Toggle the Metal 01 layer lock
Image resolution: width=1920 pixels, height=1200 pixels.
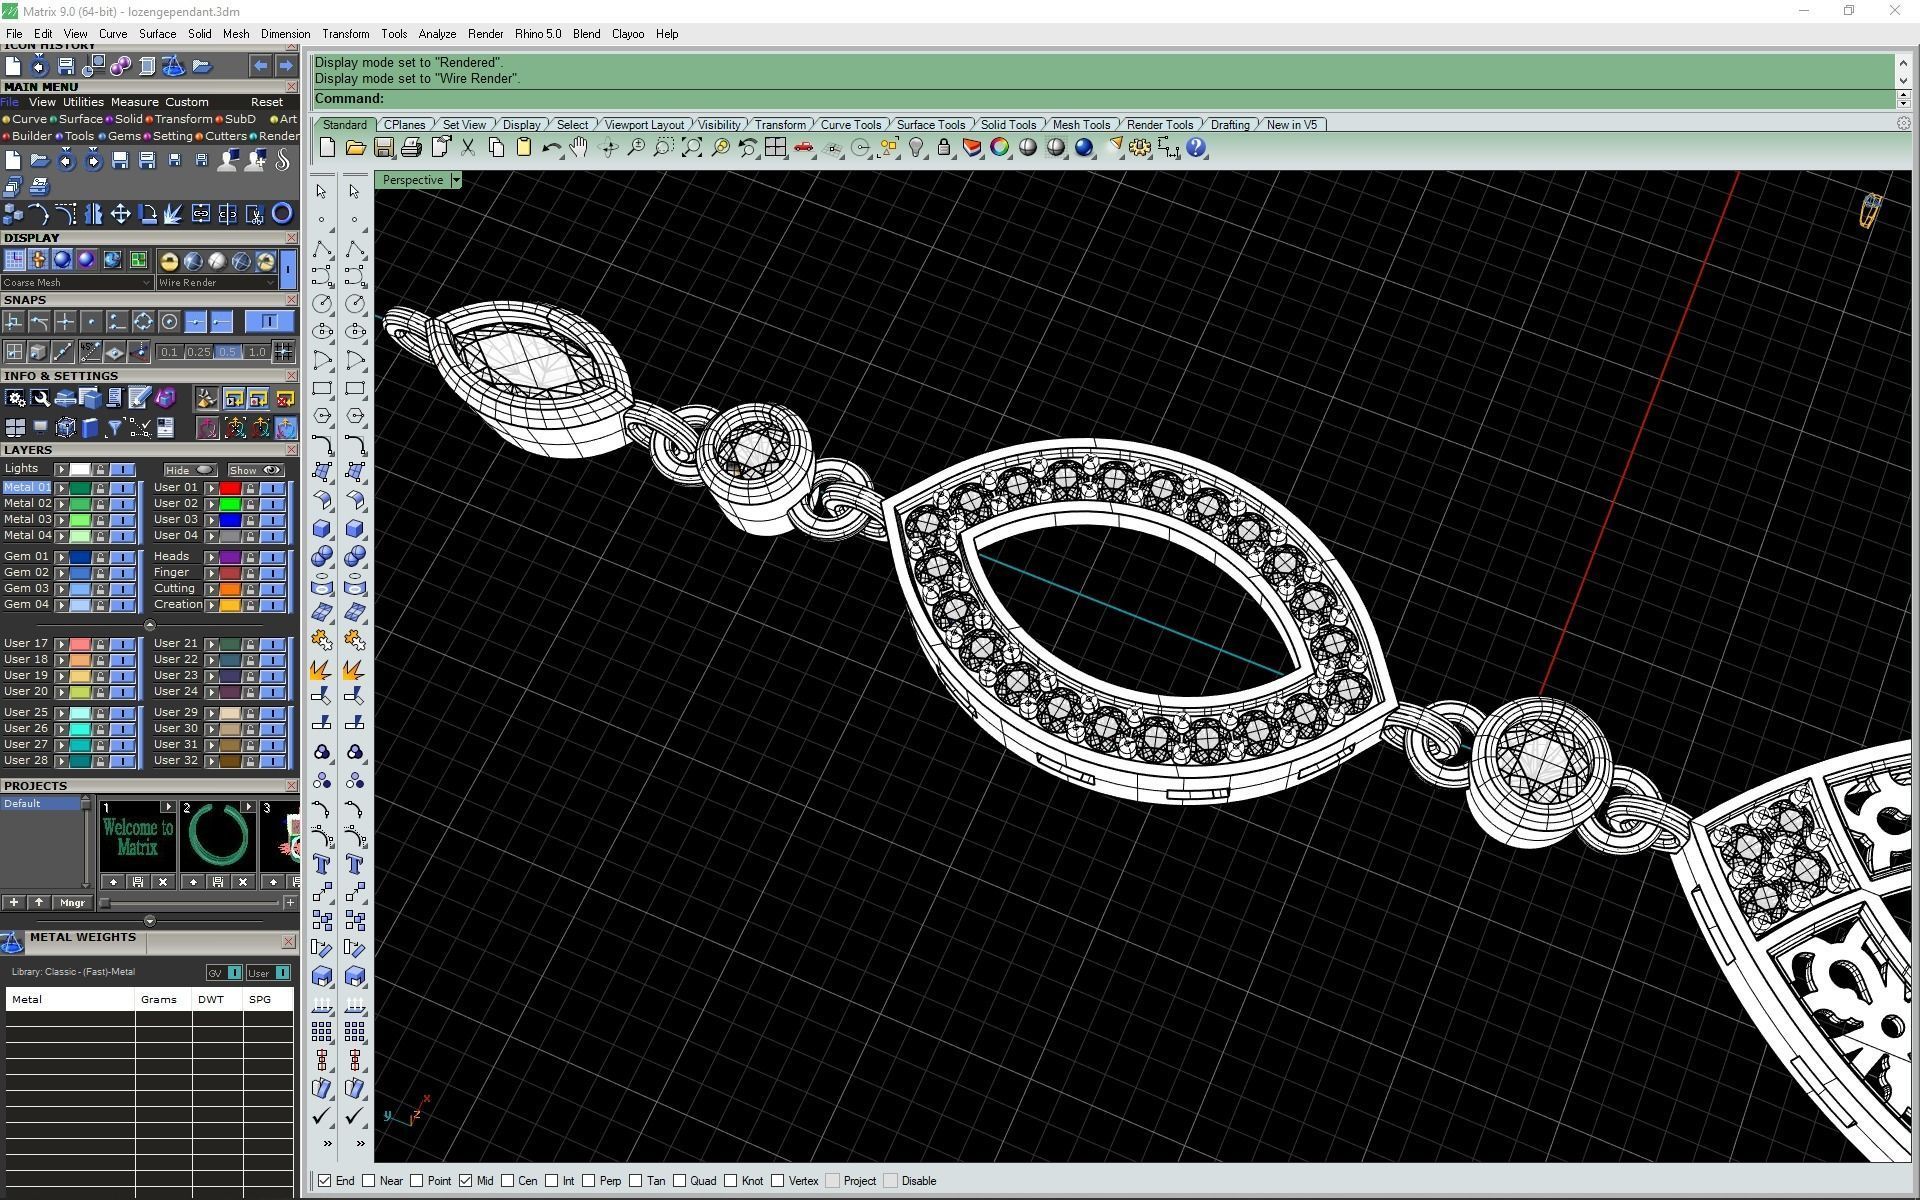pyautogui.click(x=101, y=488)
